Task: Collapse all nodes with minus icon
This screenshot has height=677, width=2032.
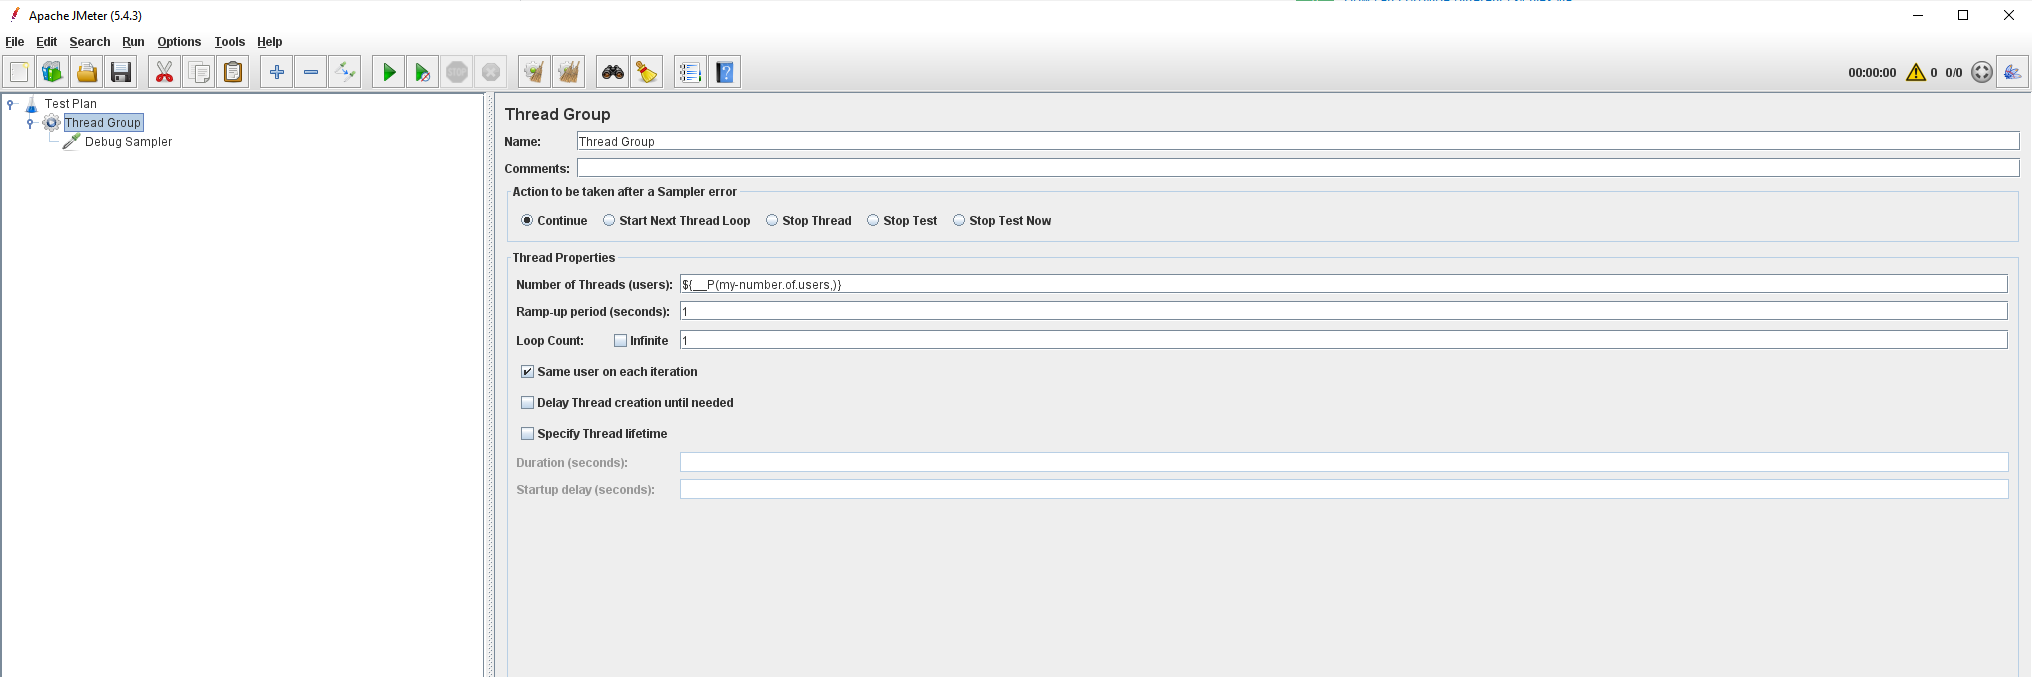Action: click(x=311, y=72)
